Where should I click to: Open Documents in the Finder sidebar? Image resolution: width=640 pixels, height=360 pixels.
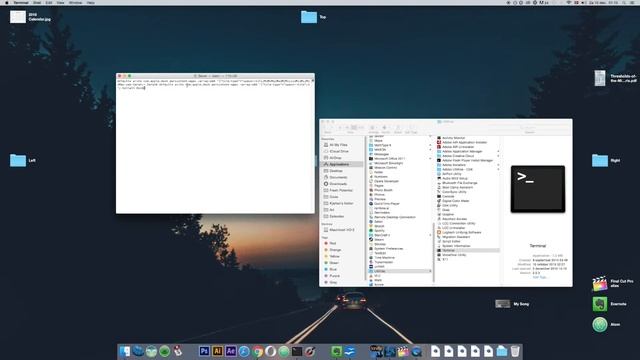point(338,177)
